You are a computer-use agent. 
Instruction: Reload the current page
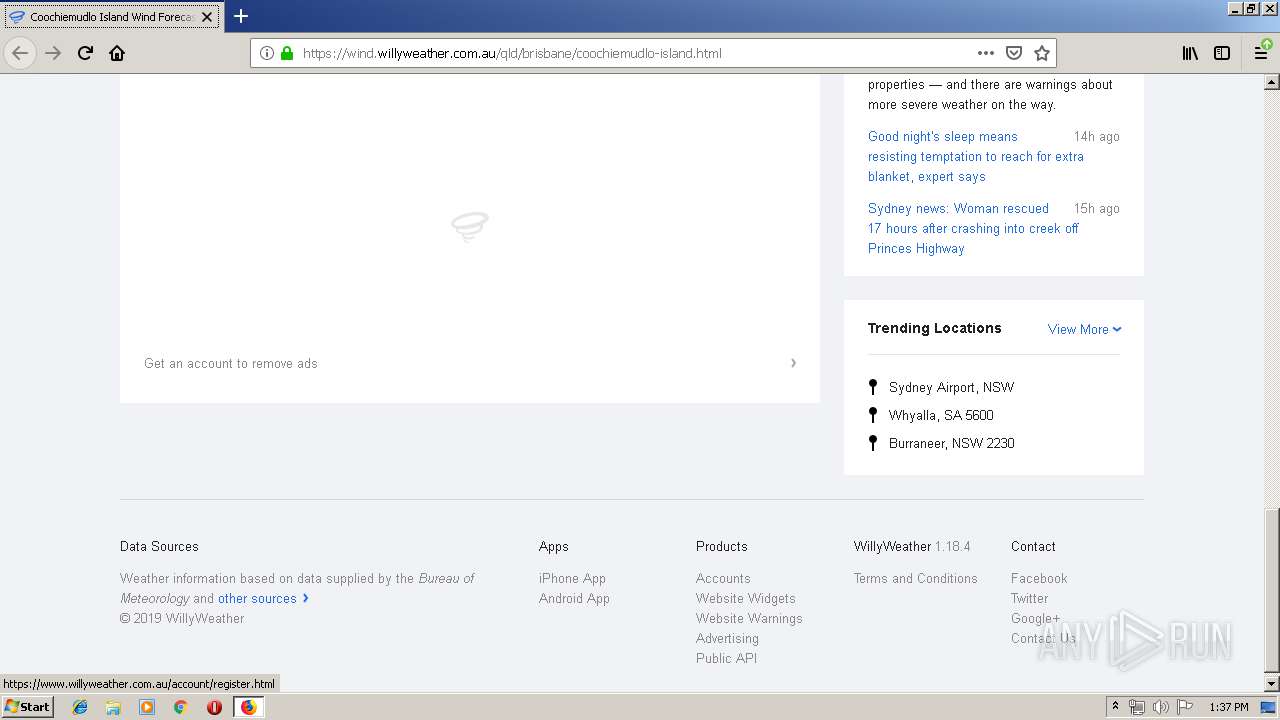85,53
